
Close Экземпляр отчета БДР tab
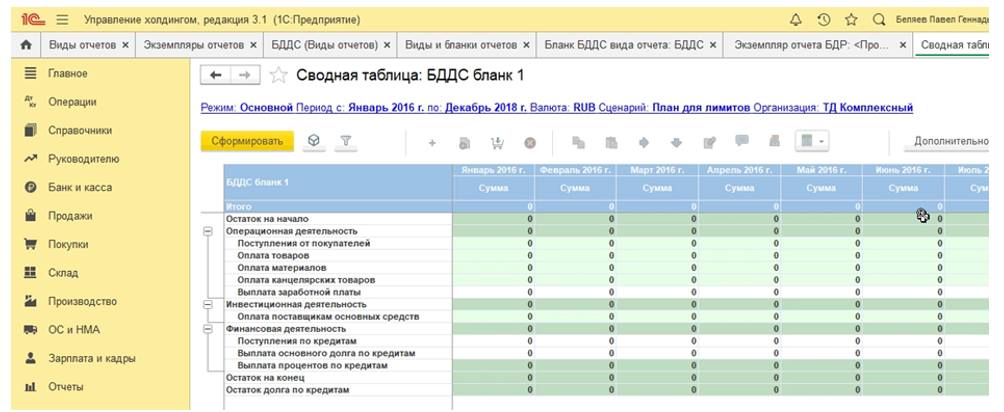pos(903,45)
